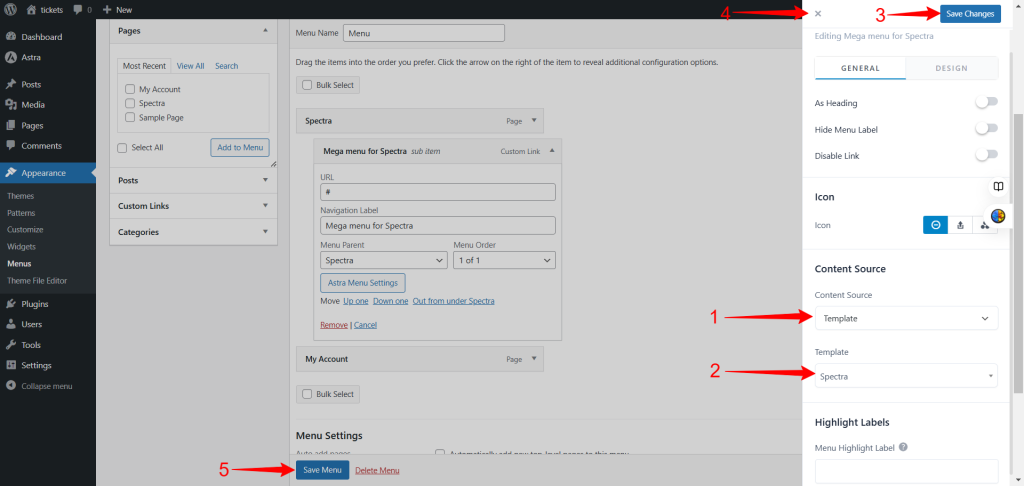Open the Content Source dropdown
The height and width of the screenshot is (486, 1024).
coord(906,318)
